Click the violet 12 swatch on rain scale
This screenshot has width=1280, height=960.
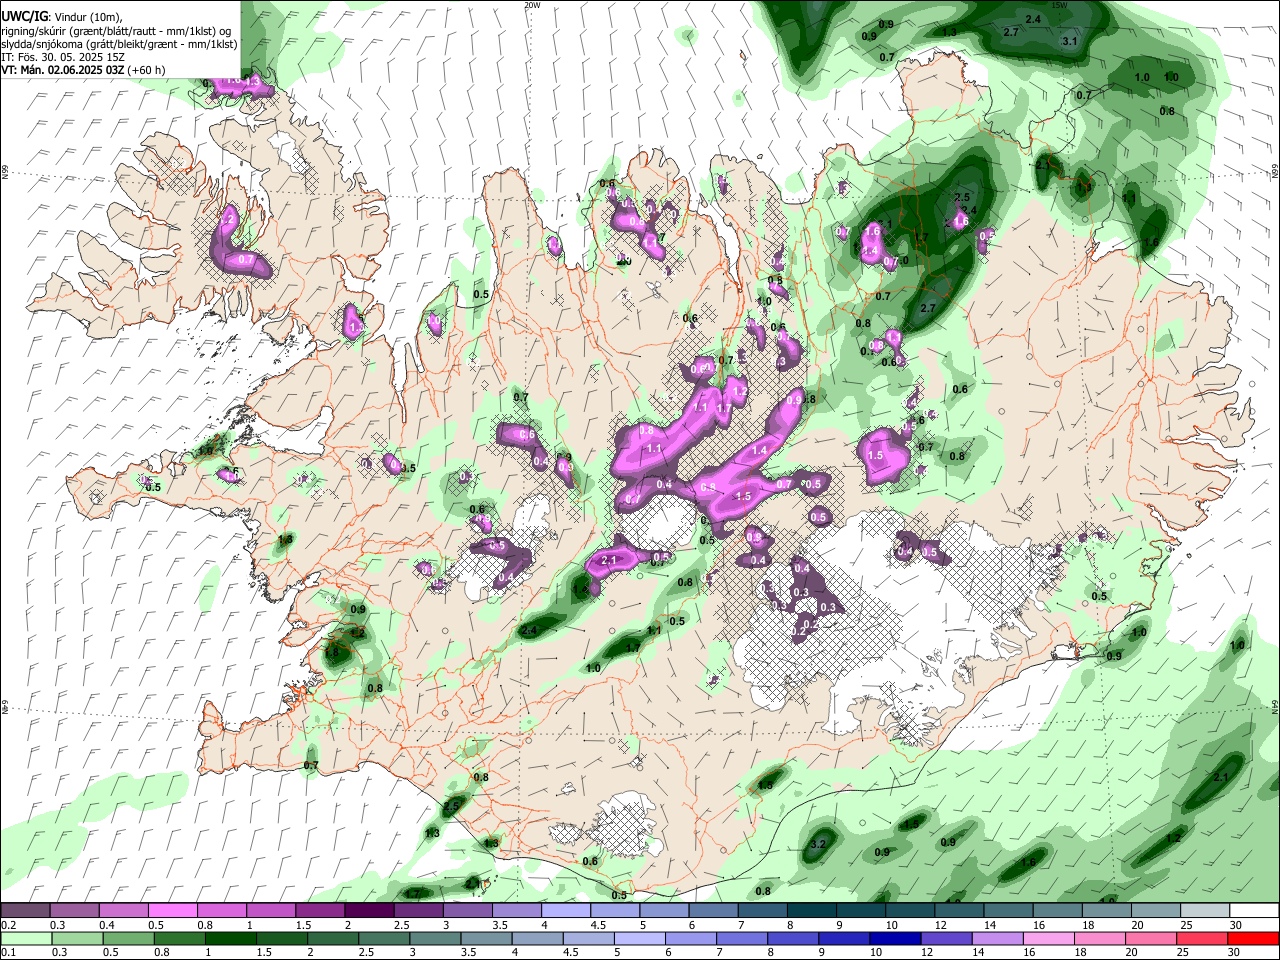(x=946, y=939)
